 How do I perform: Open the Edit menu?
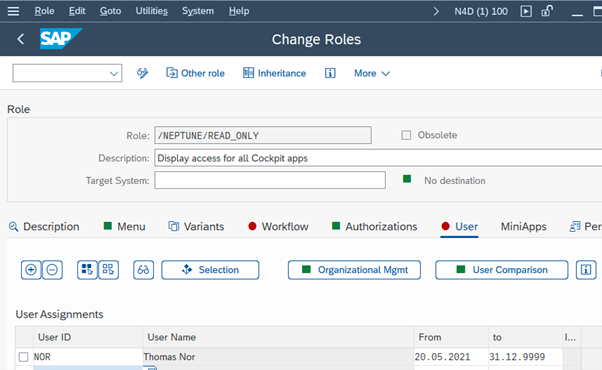tap(77, 11)
